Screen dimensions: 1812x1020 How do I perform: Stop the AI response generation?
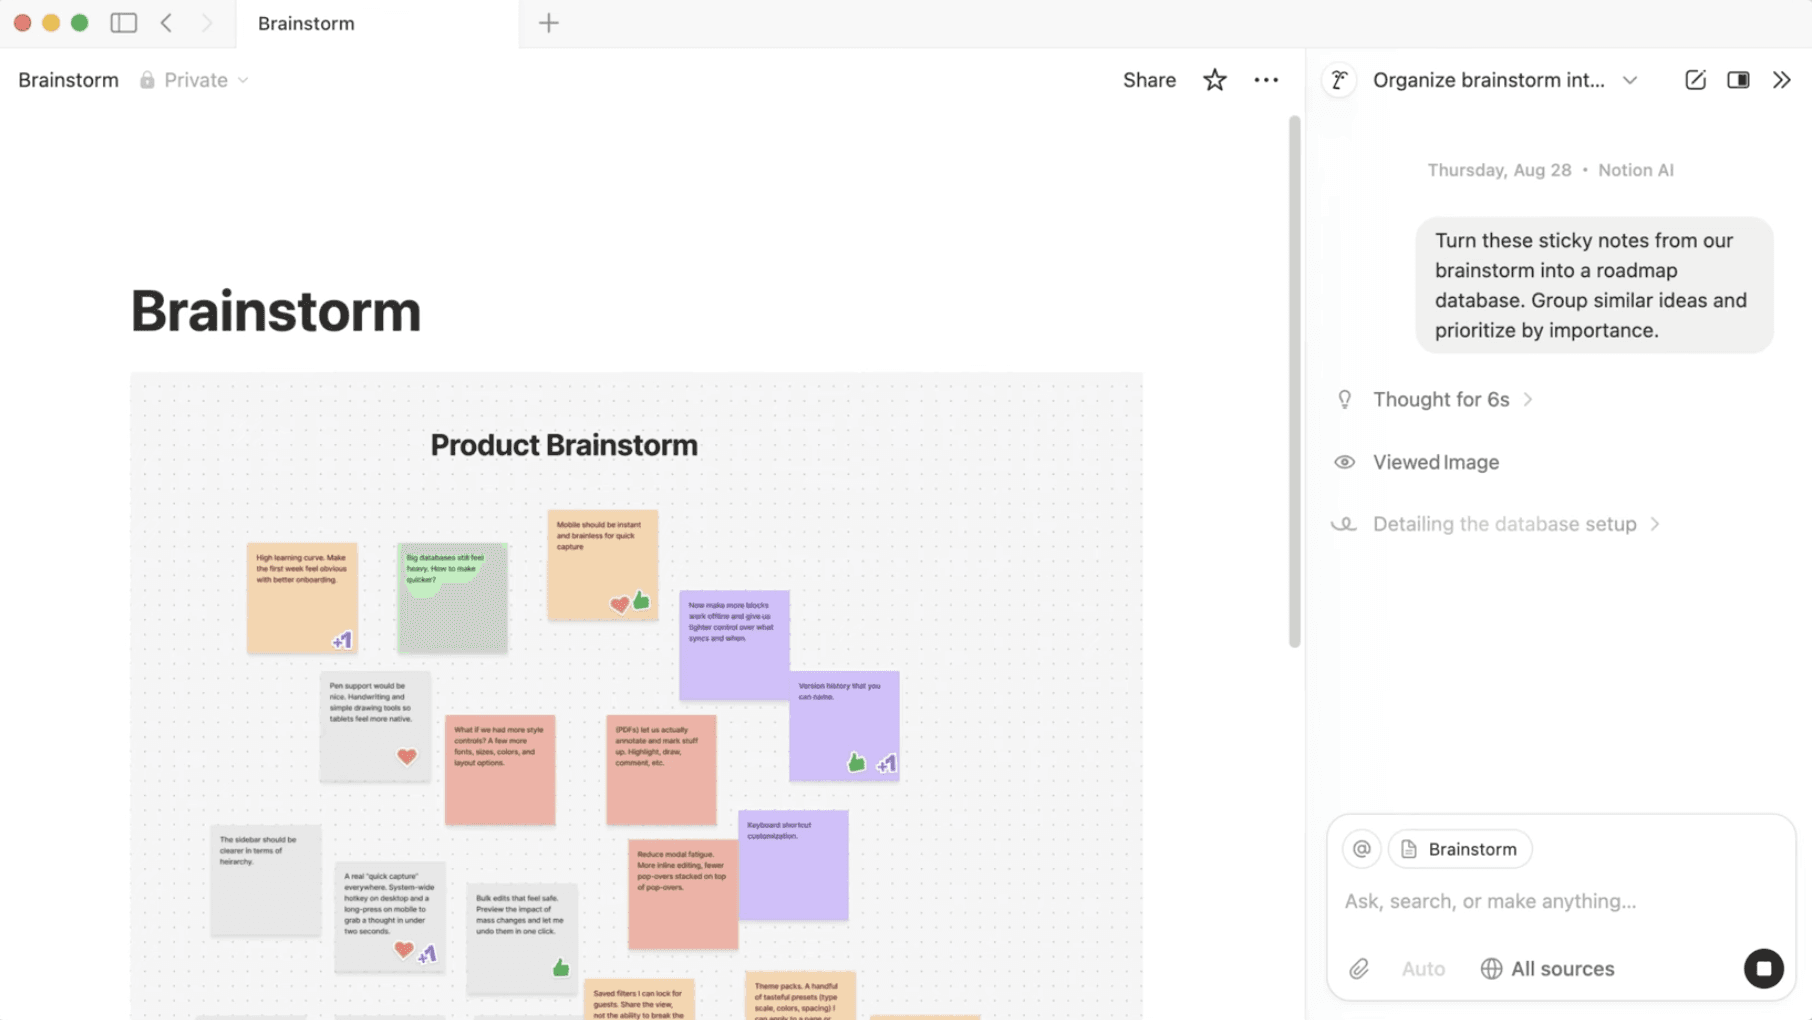click(1763, 968)
